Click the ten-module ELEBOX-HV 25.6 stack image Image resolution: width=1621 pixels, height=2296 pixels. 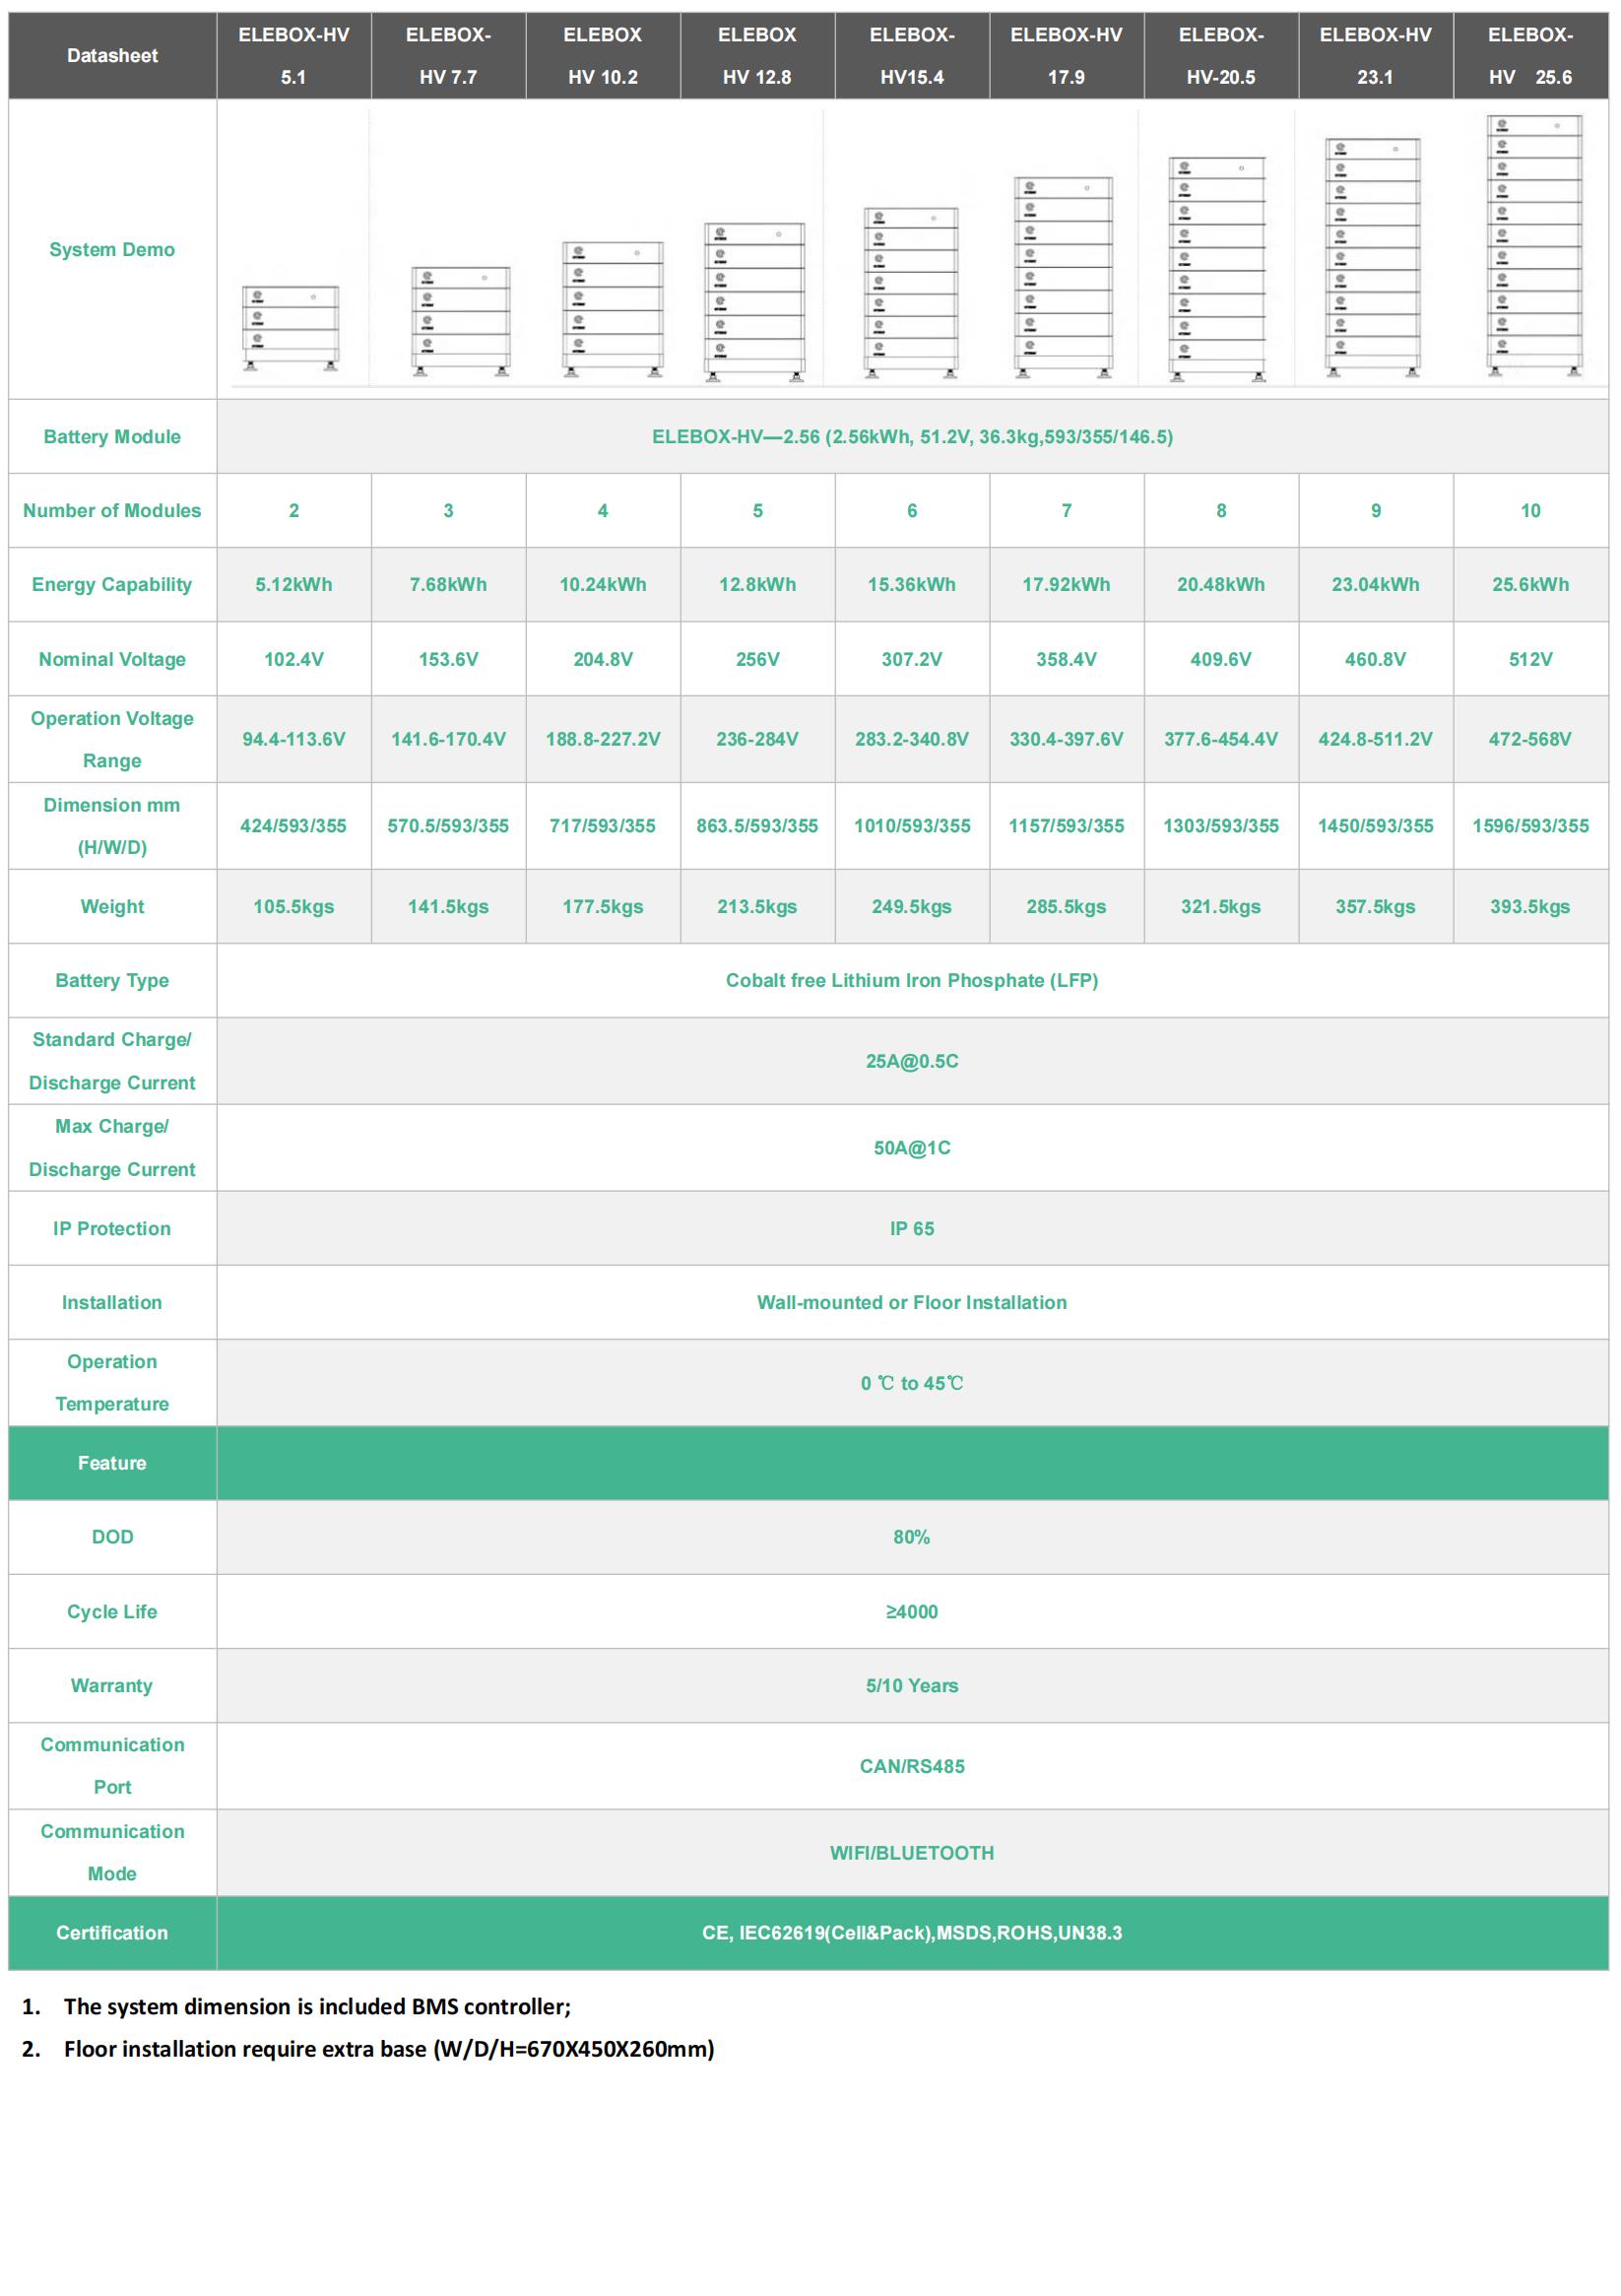[1533, 245]
